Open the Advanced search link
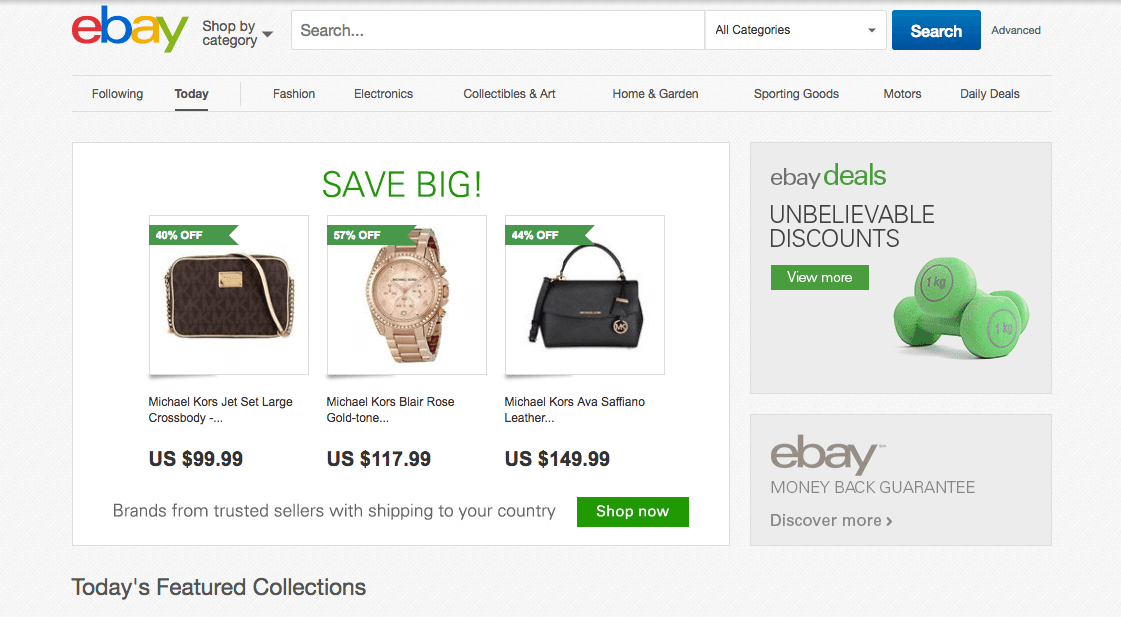Image resolution: width=1121 pixels, height=617 pixels. tap(1015, 30)
